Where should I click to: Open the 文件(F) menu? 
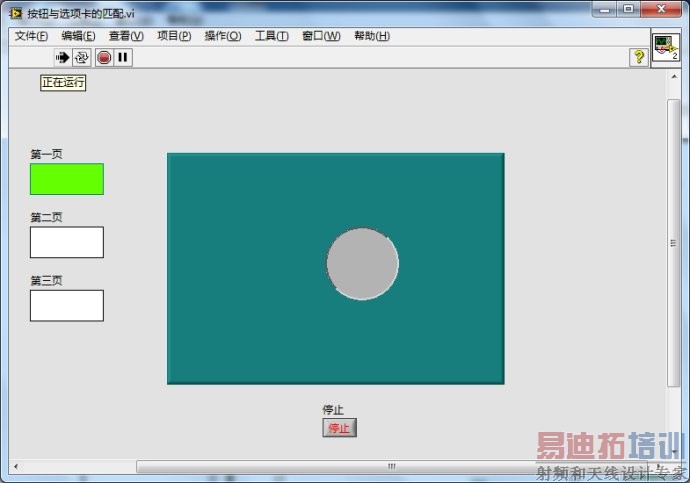coord(31,36)
